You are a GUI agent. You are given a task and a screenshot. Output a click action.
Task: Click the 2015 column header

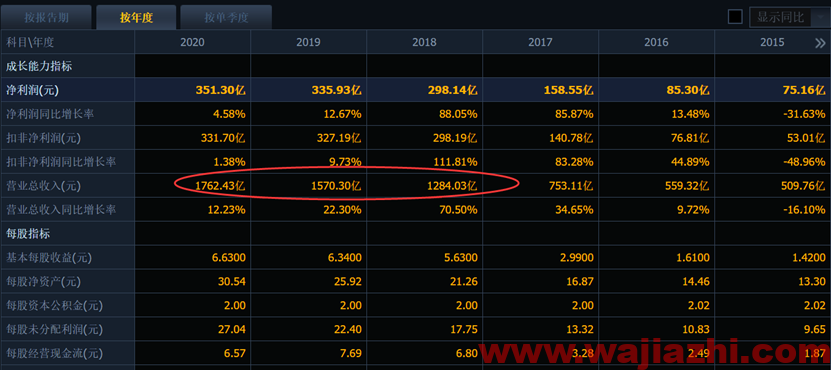pos(772,42)
